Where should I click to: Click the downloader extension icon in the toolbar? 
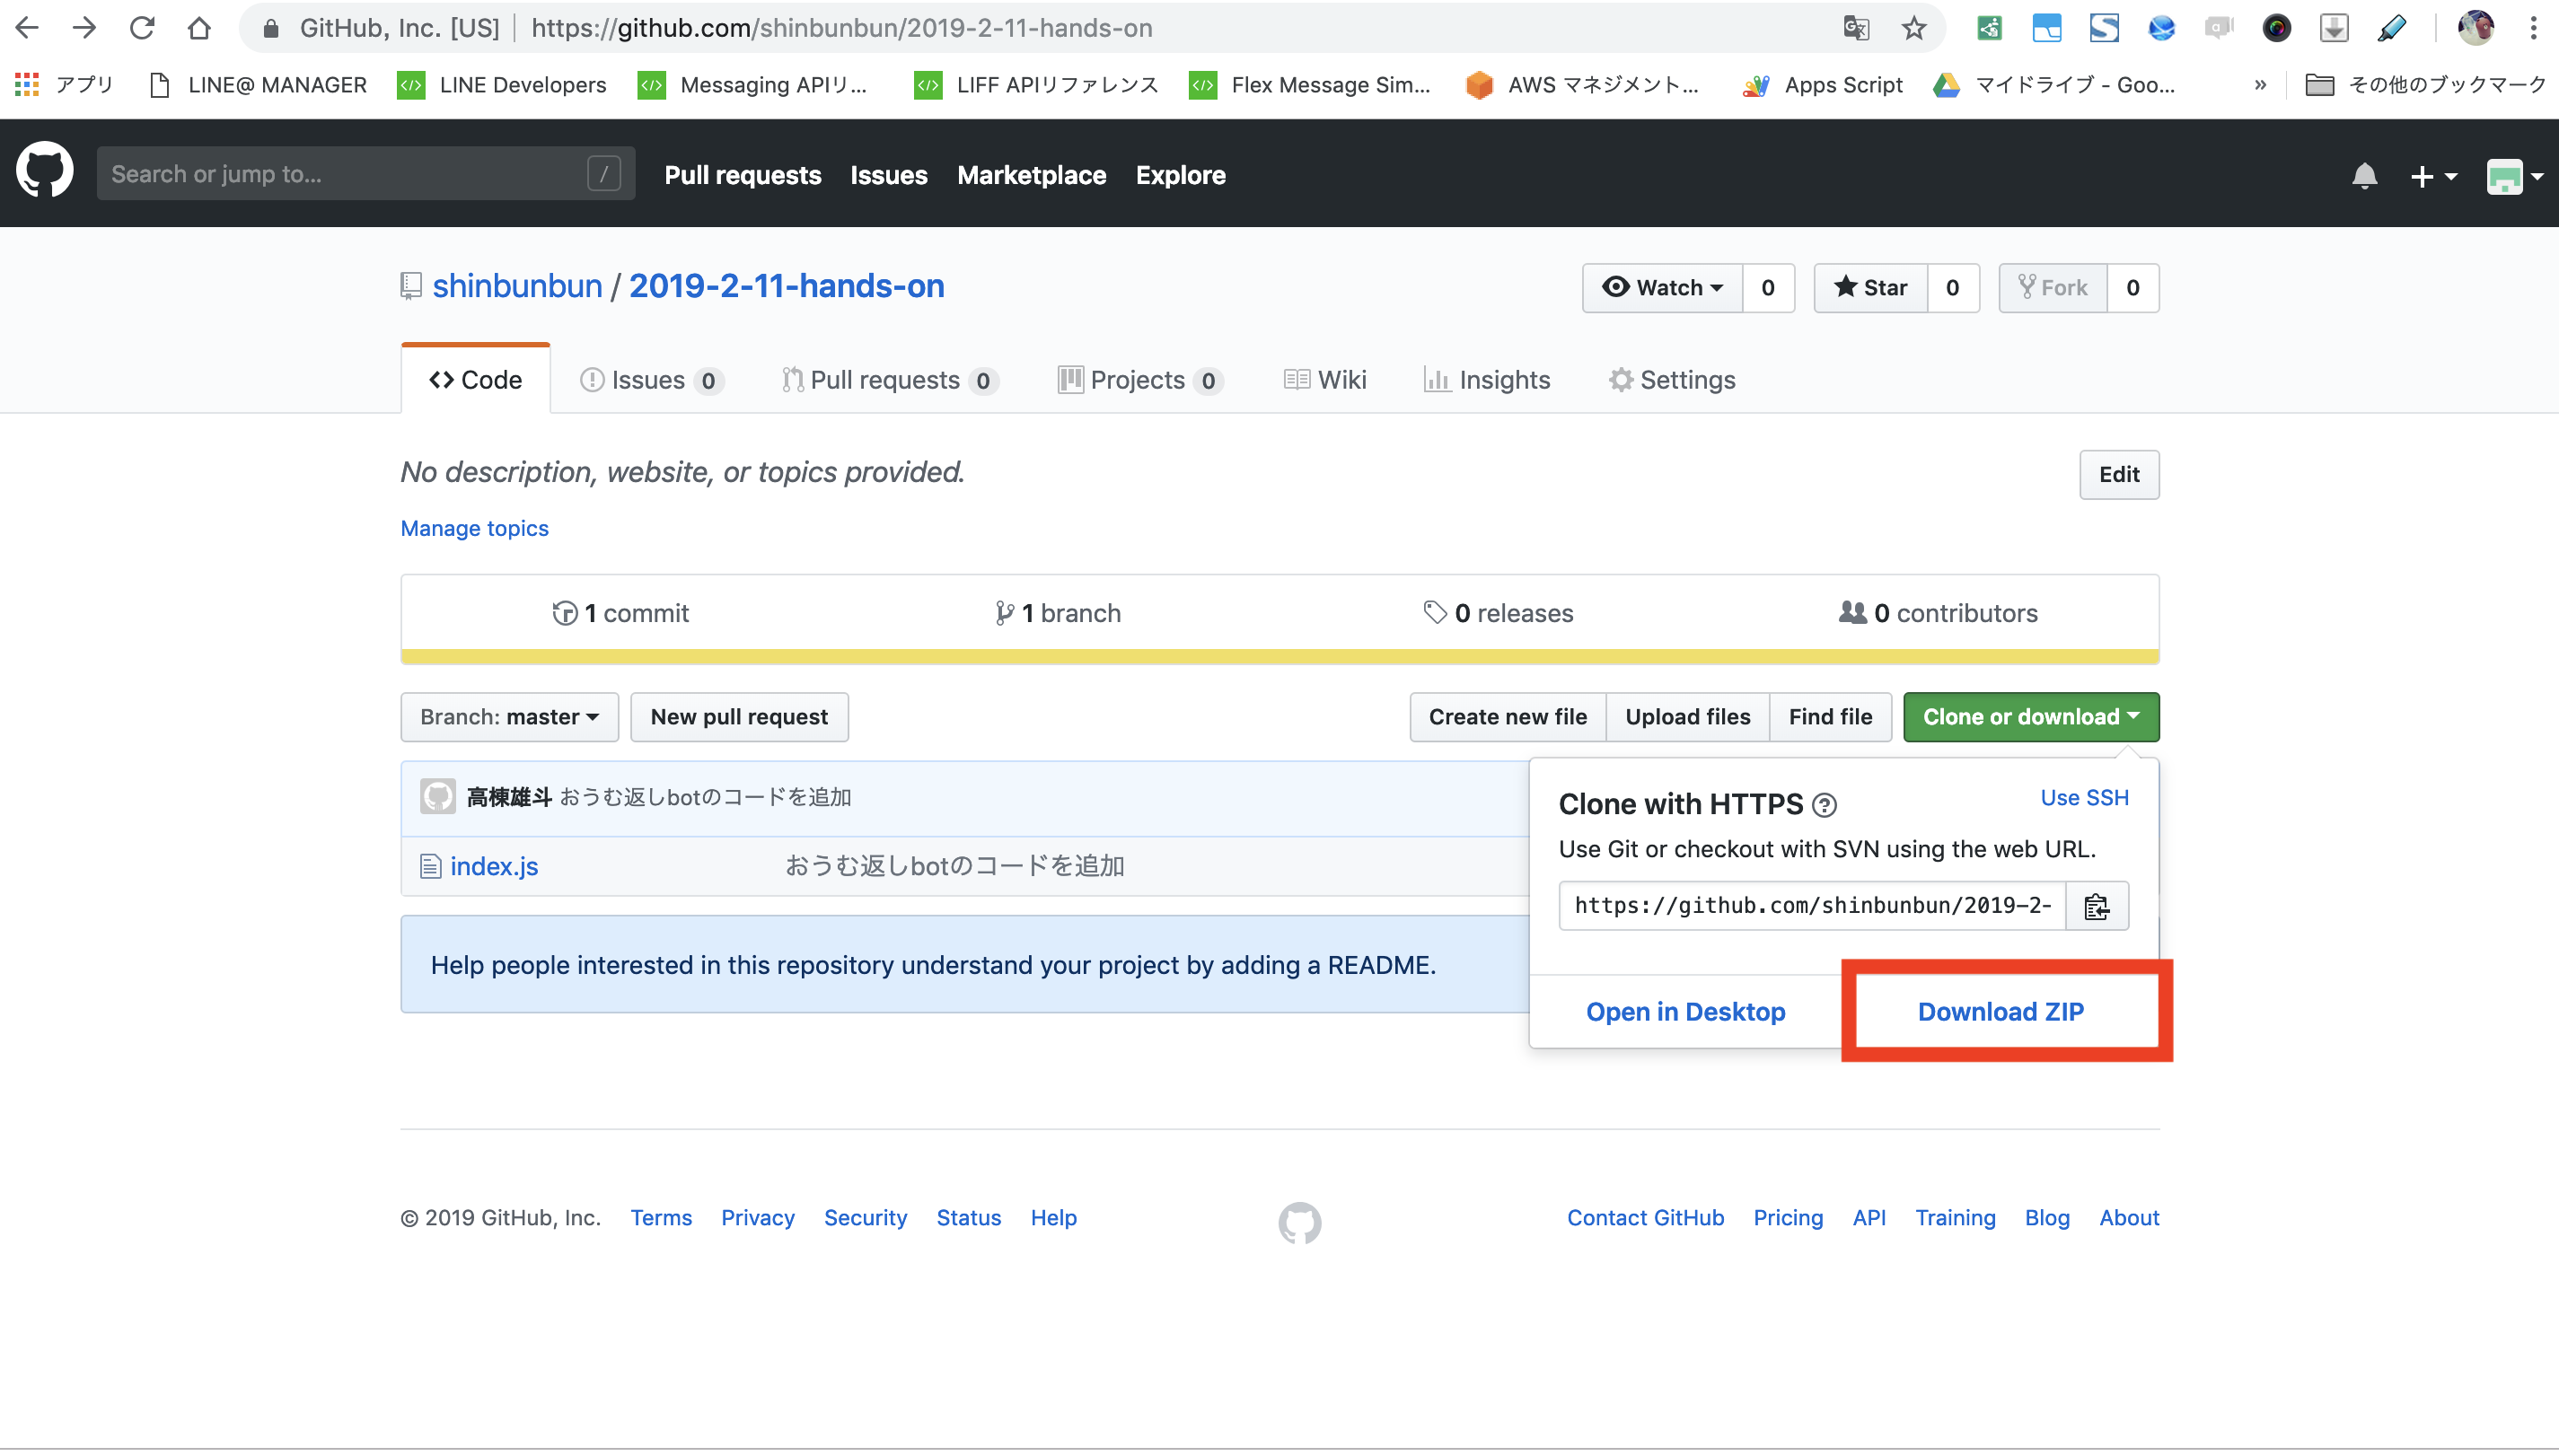[x=2333, y=28]
